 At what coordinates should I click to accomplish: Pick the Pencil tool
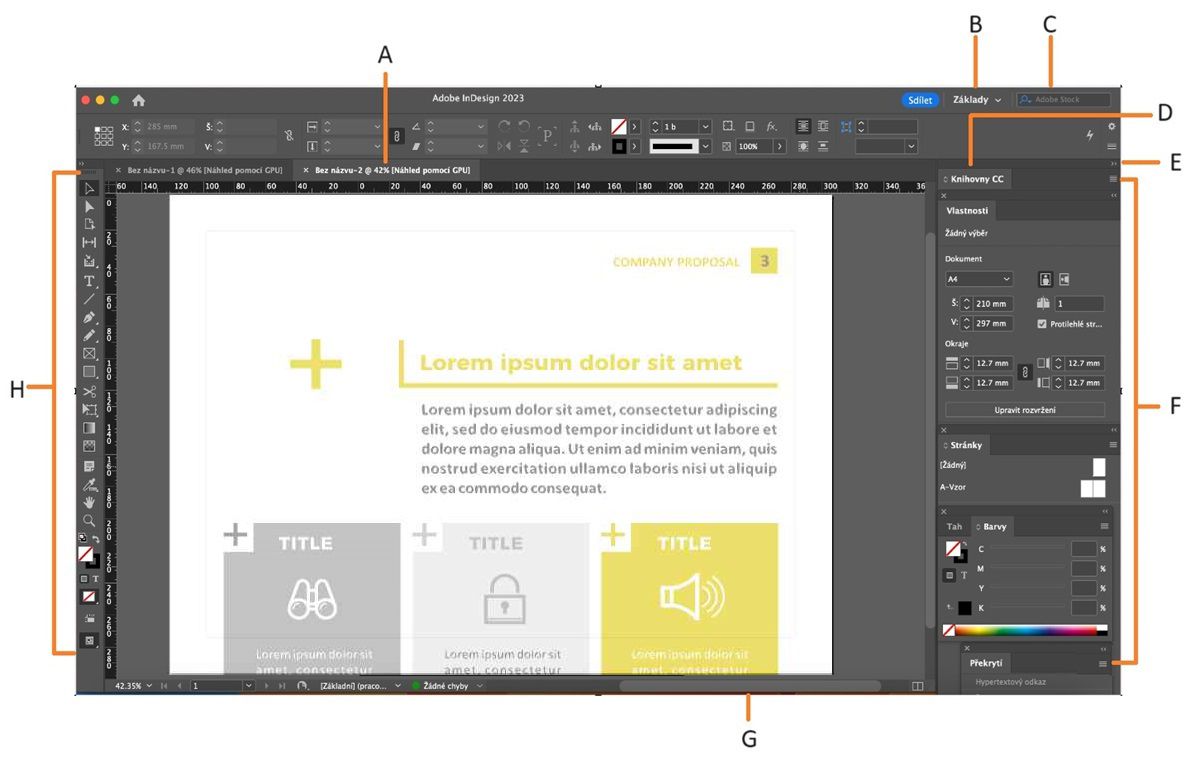pos(89,336)
